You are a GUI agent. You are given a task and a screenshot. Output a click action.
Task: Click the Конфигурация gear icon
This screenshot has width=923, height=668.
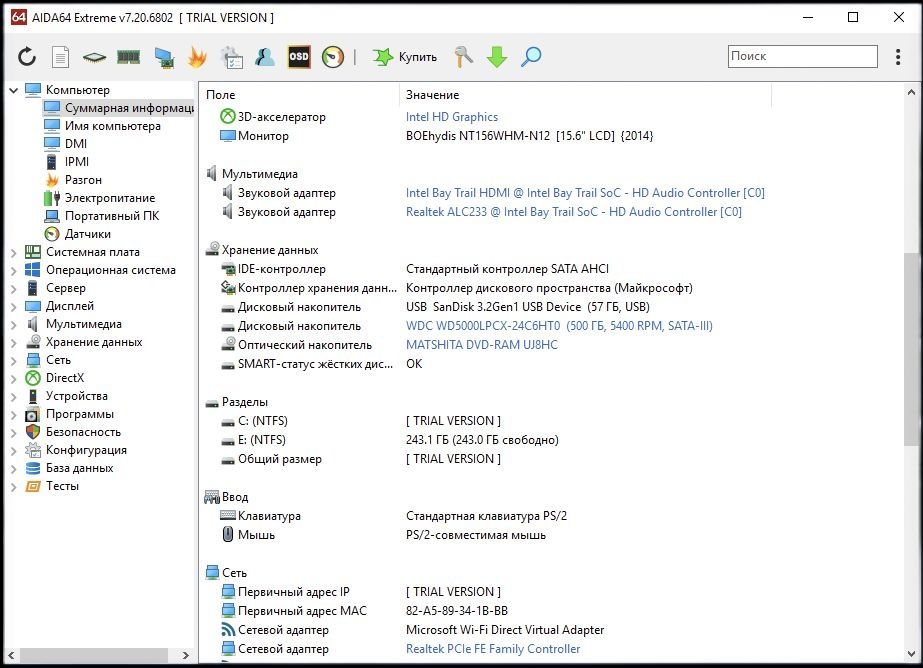point(33,450)
